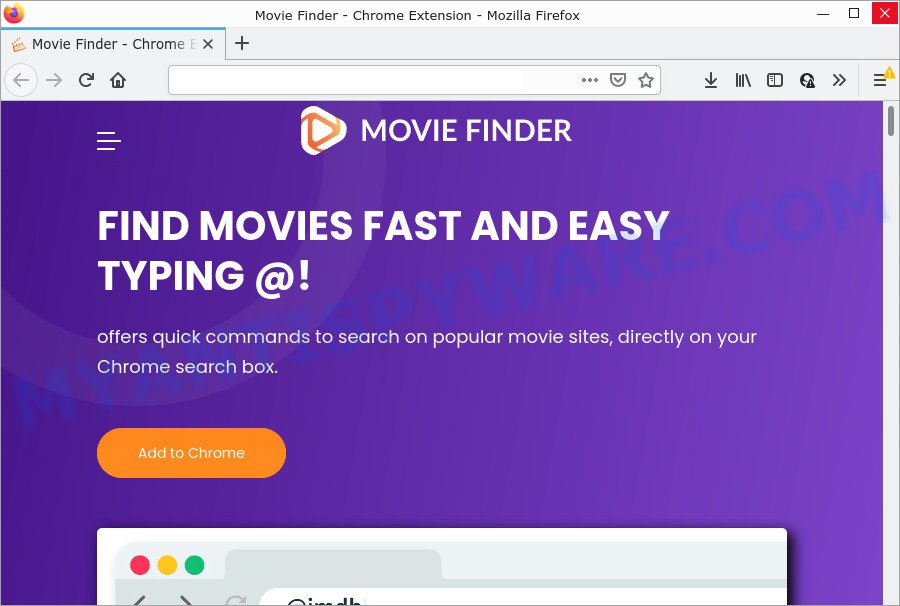Click the green dot in mockup browser
Image resolution: width=900 pixels, height=606 pixels.
tap(195, 565)
